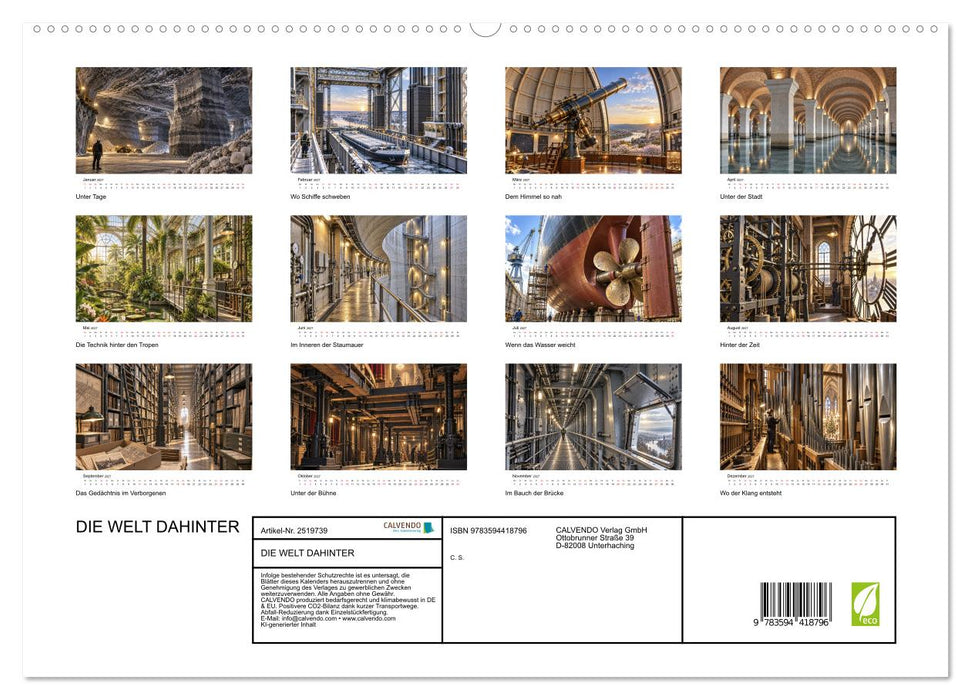Click the large heading 'DIE WELT DAHINTER'

tap(157, 527)
